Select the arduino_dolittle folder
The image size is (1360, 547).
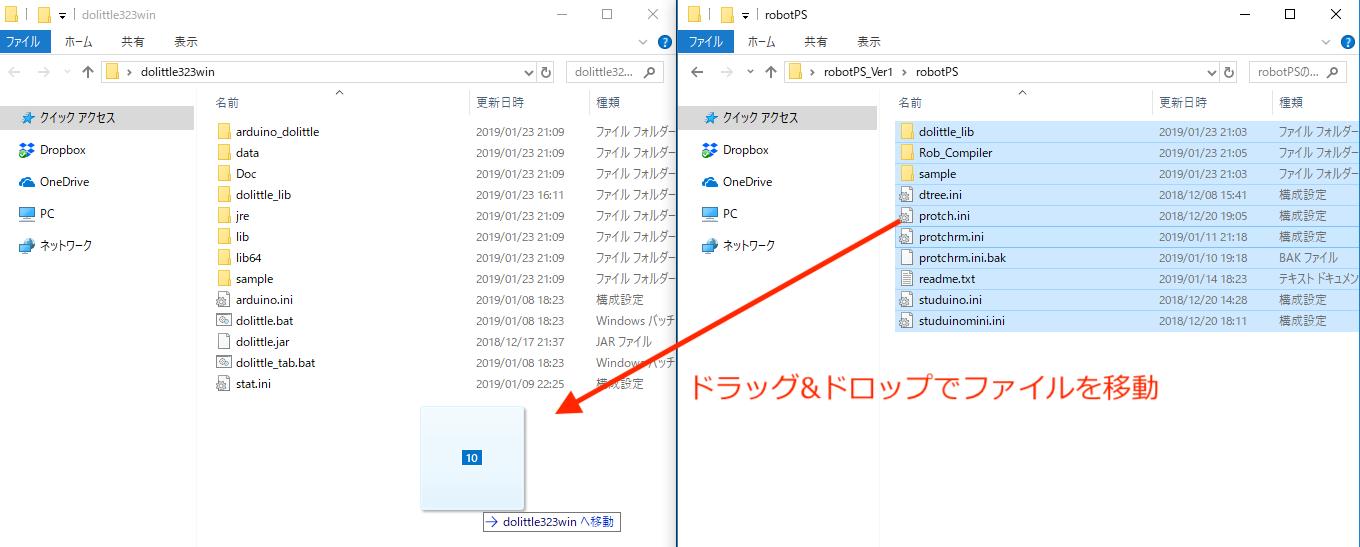[x=277, y=132]
